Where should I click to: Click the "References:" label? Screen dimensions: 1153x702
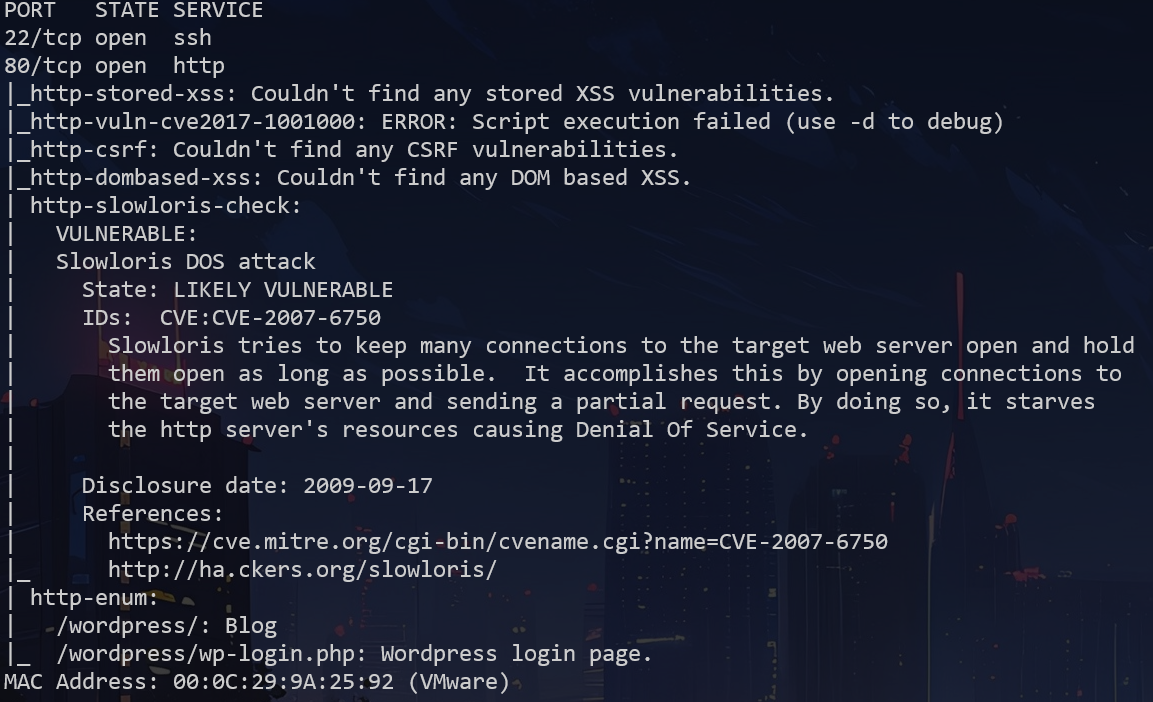pos(152,514)
